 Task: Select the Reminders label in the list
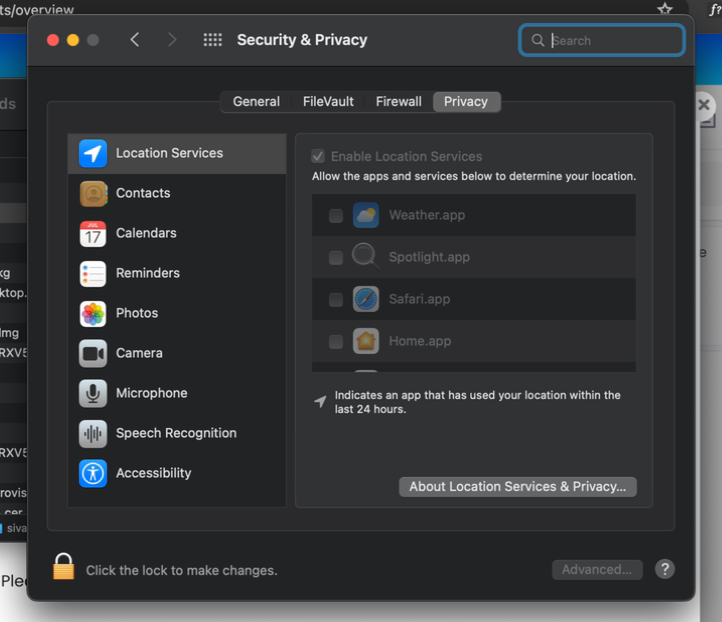pyautogui.click(x=148, y=273)
